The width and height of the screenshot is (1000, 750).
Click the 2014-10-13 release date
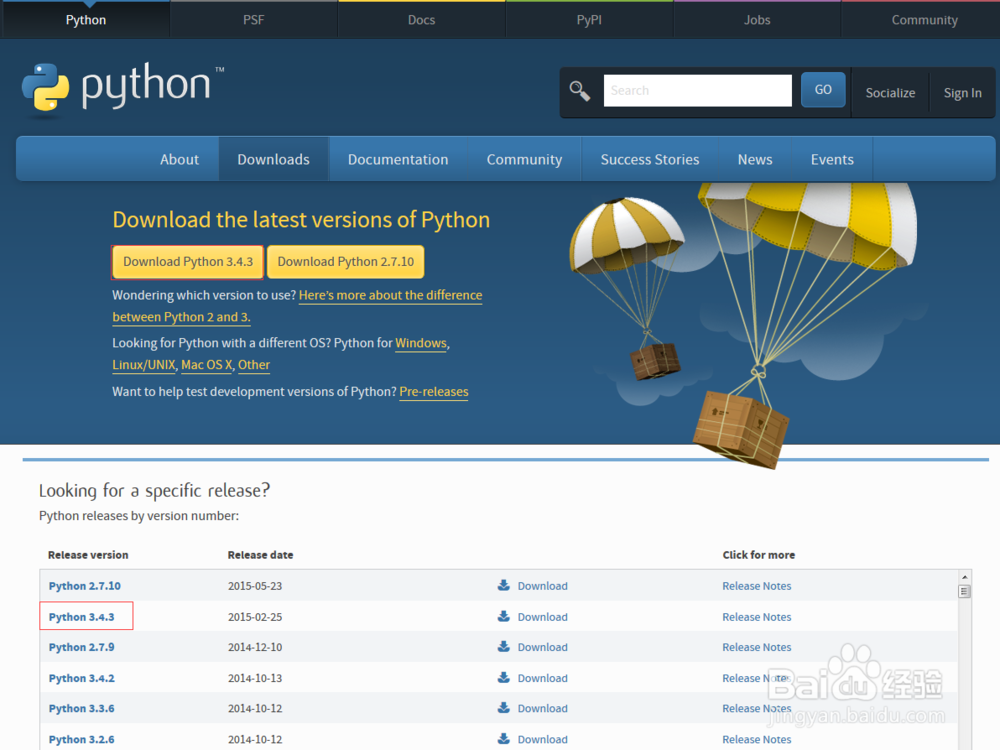click(255, 678)
